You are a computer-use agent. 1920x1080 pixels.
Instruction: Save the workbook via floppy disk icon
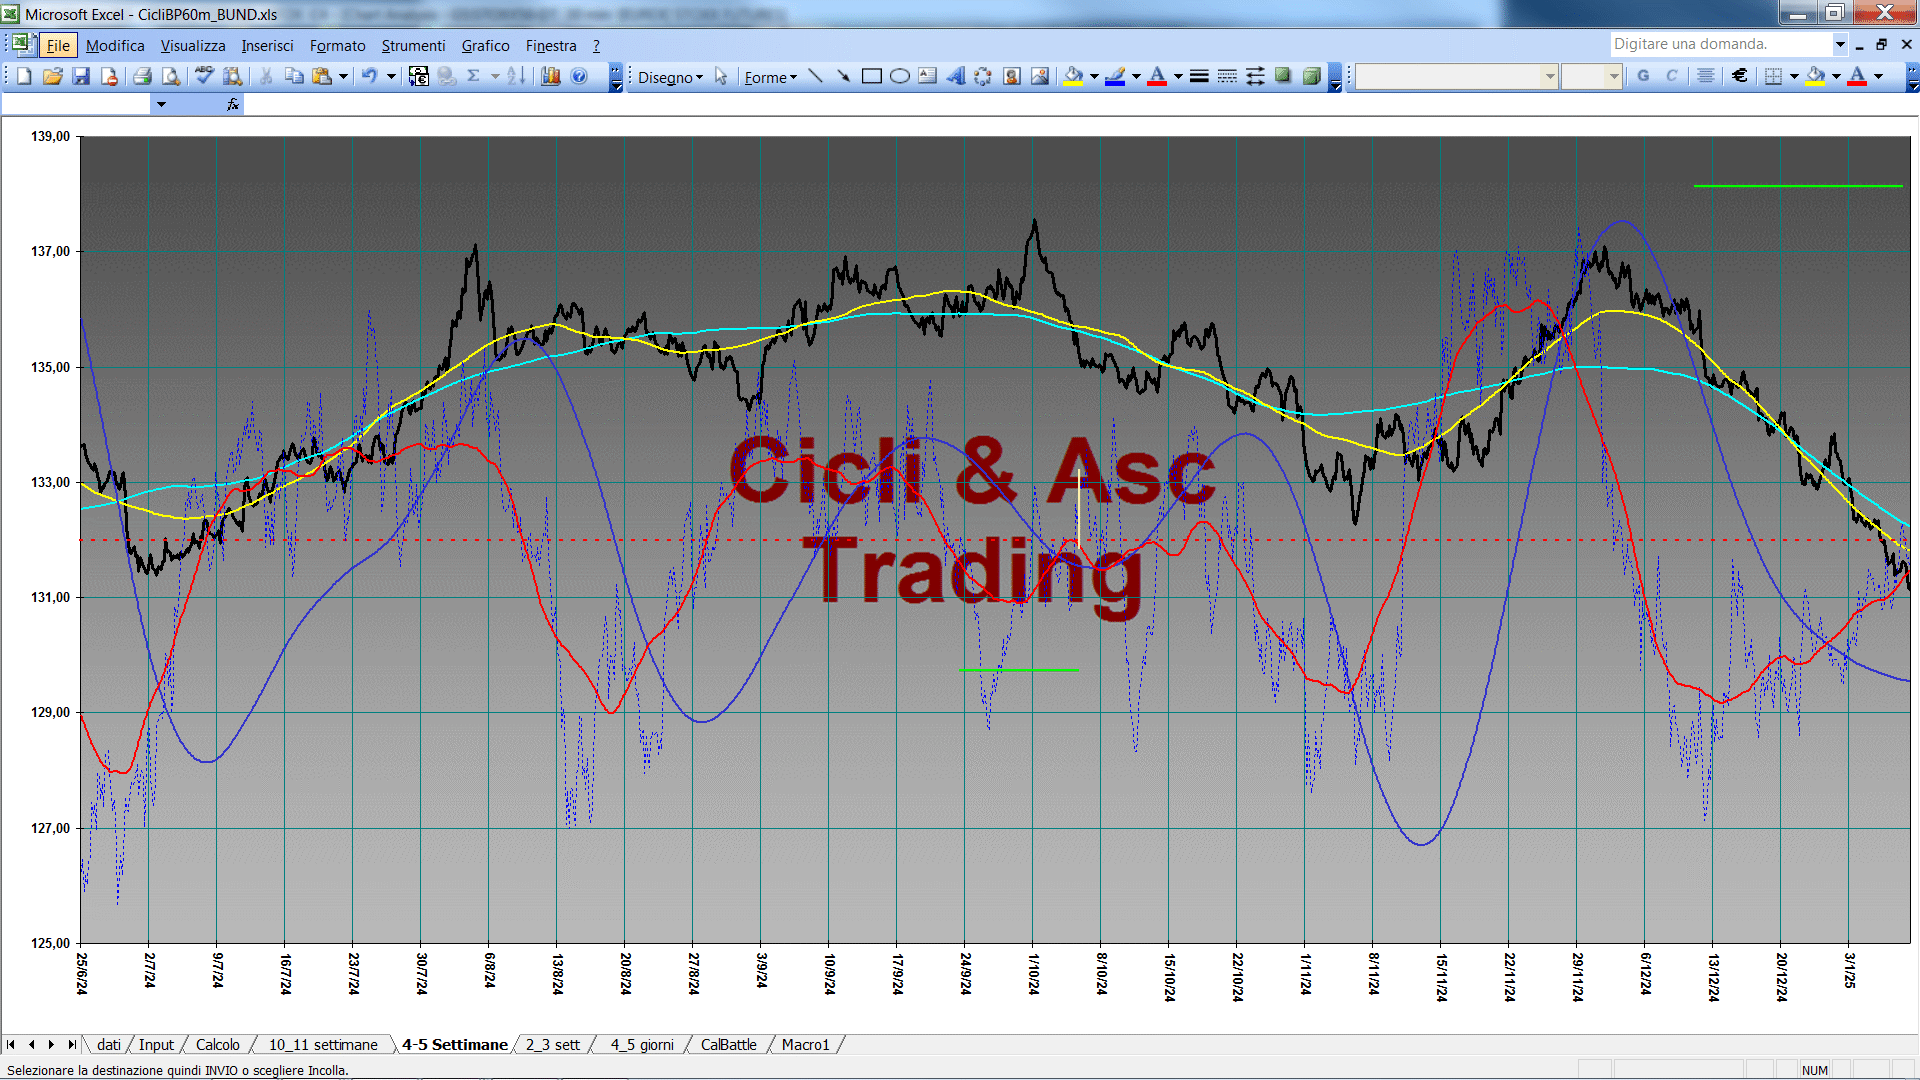(81, 76)
